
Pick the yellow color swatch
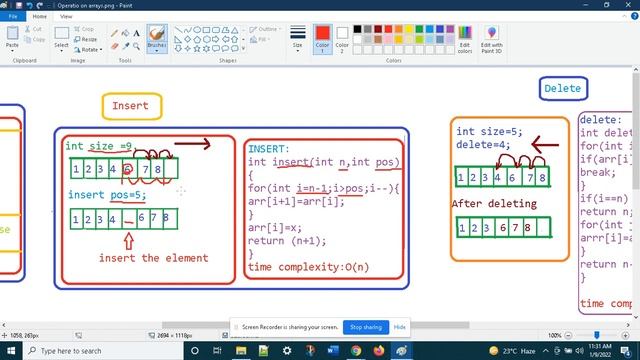(409, 29)
